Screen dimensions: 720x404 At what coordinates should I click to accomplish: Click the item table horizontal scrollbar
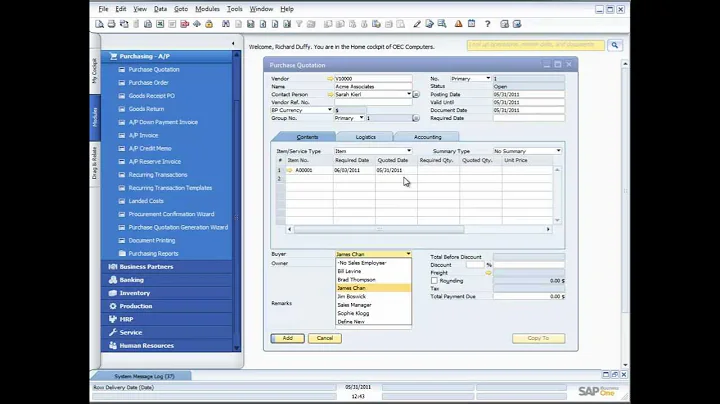pos(379,229)
